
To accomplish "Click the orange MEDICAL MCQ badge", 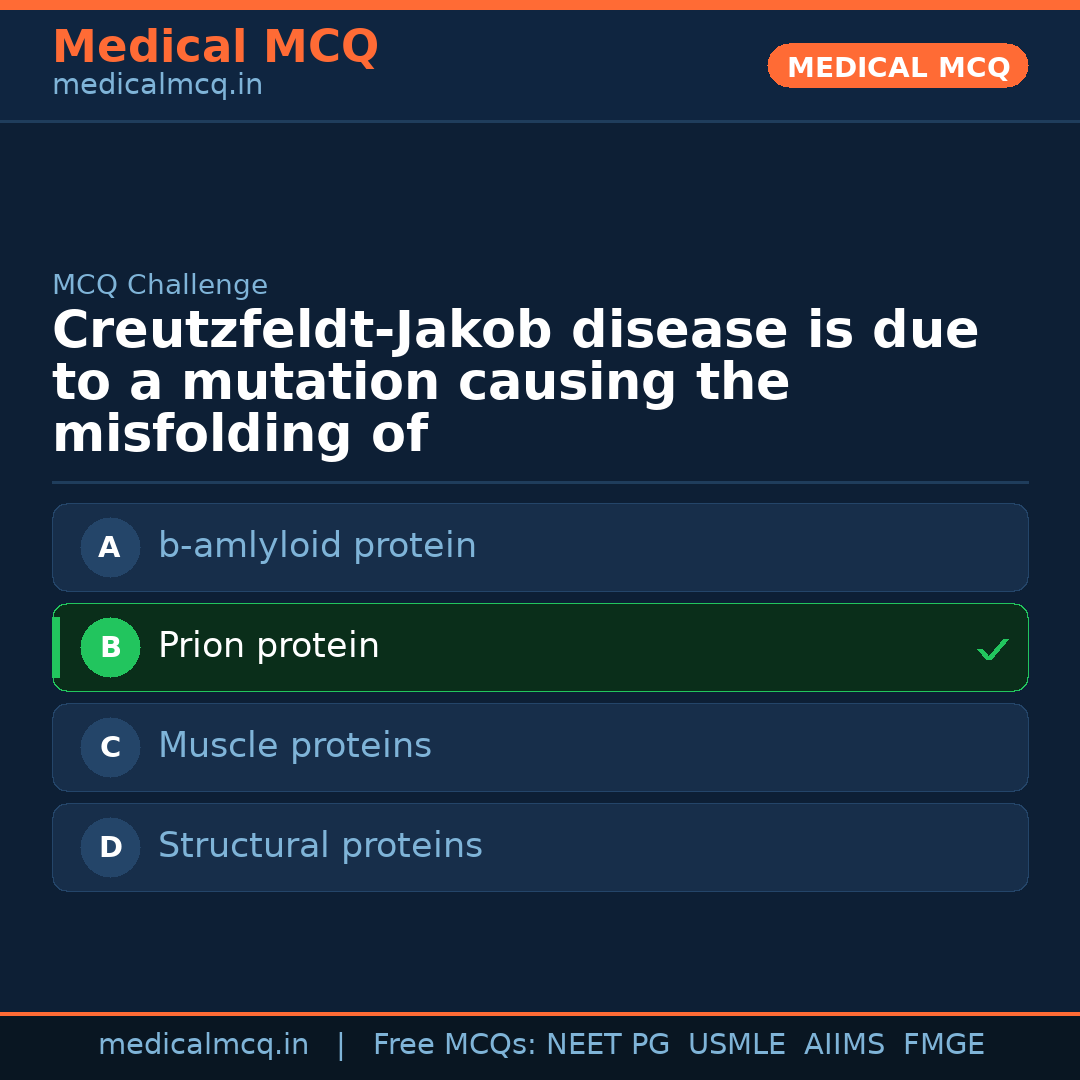I will tap(897, 66).
